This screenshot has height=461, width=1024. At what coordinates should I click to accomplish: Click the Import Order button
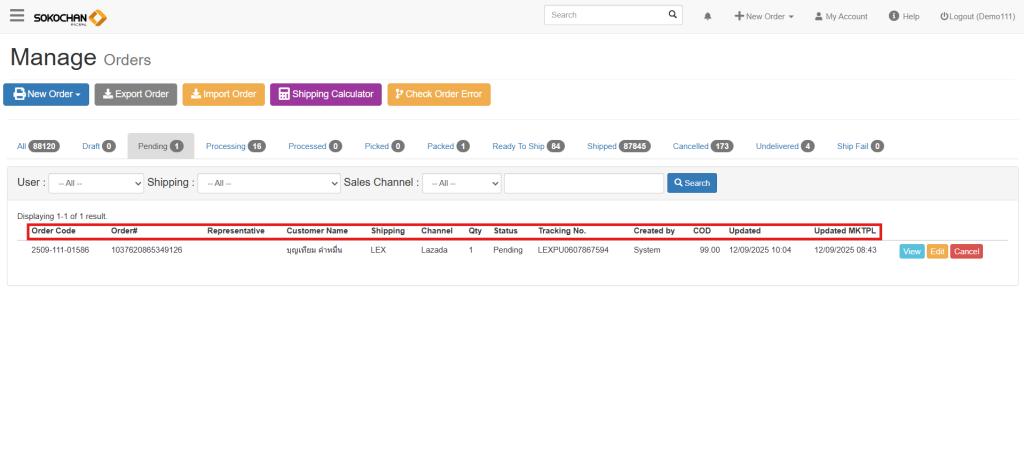point(223,94)
